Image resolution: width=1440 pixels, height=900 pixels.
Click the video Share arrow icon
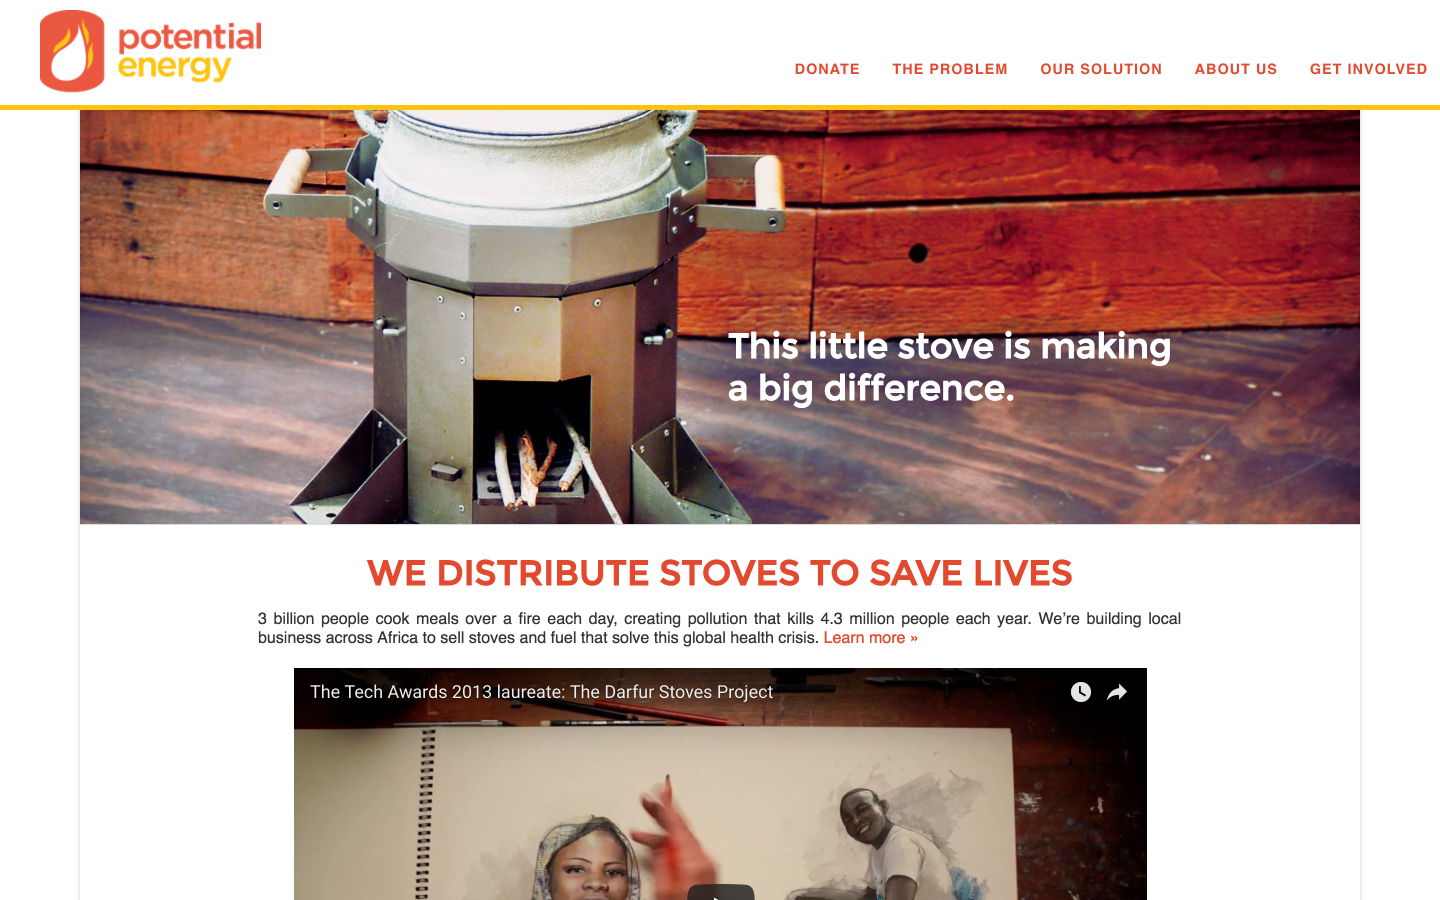click(1117, 692)
